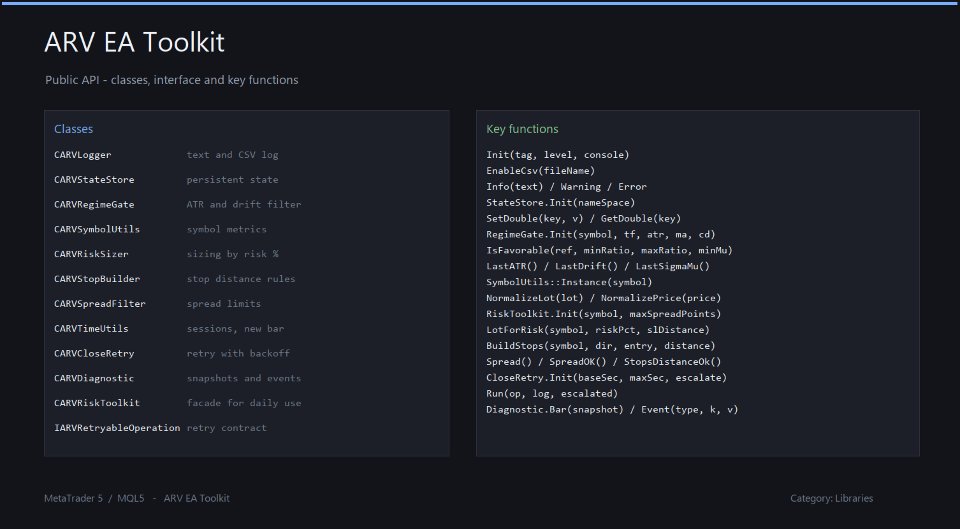Click the Key functions panel heading
Image resolution: width=960 pixels, height=529 pixels.
click(522, 129)
